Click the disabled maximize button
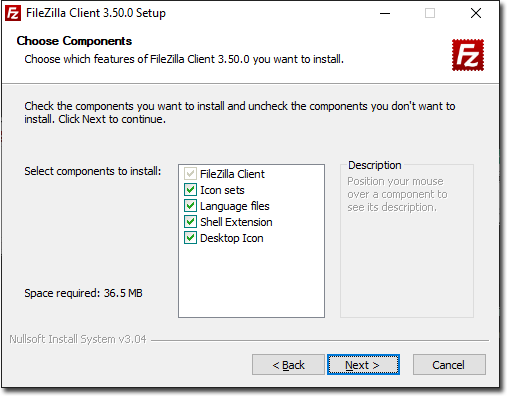 (430, 14)
